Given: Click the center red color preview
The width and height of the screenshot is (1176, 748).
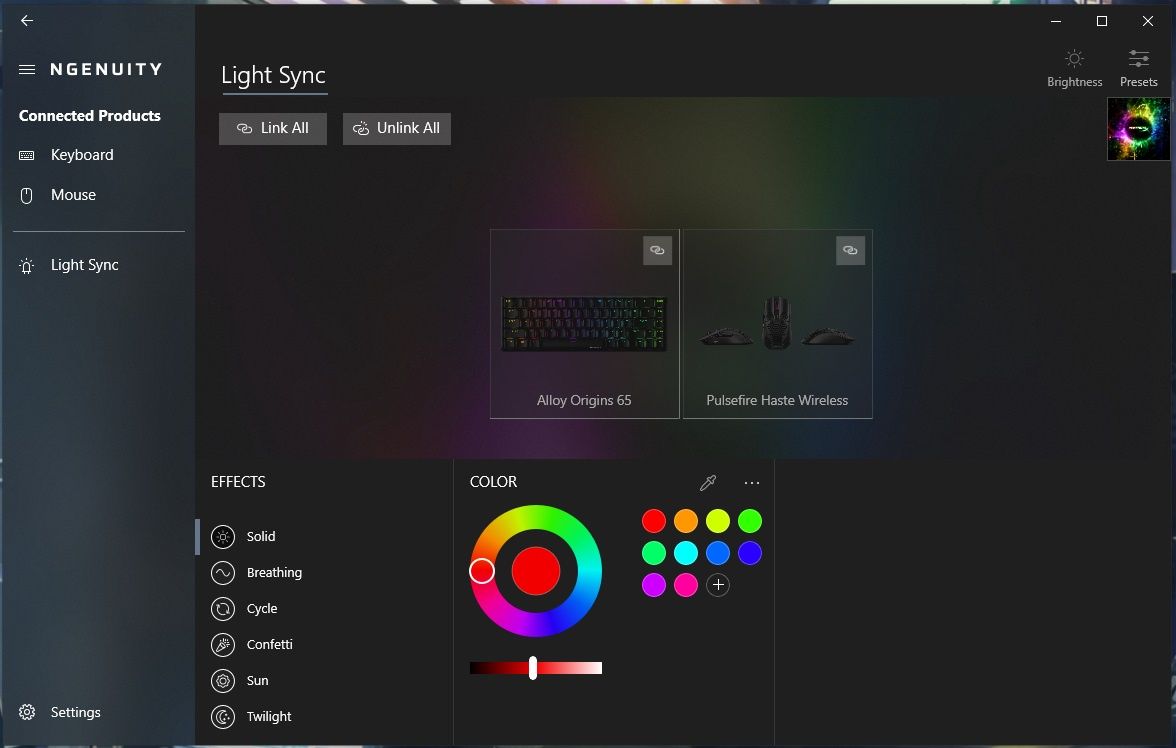Looking at the screenshot, I should click(x=536, y=571).
